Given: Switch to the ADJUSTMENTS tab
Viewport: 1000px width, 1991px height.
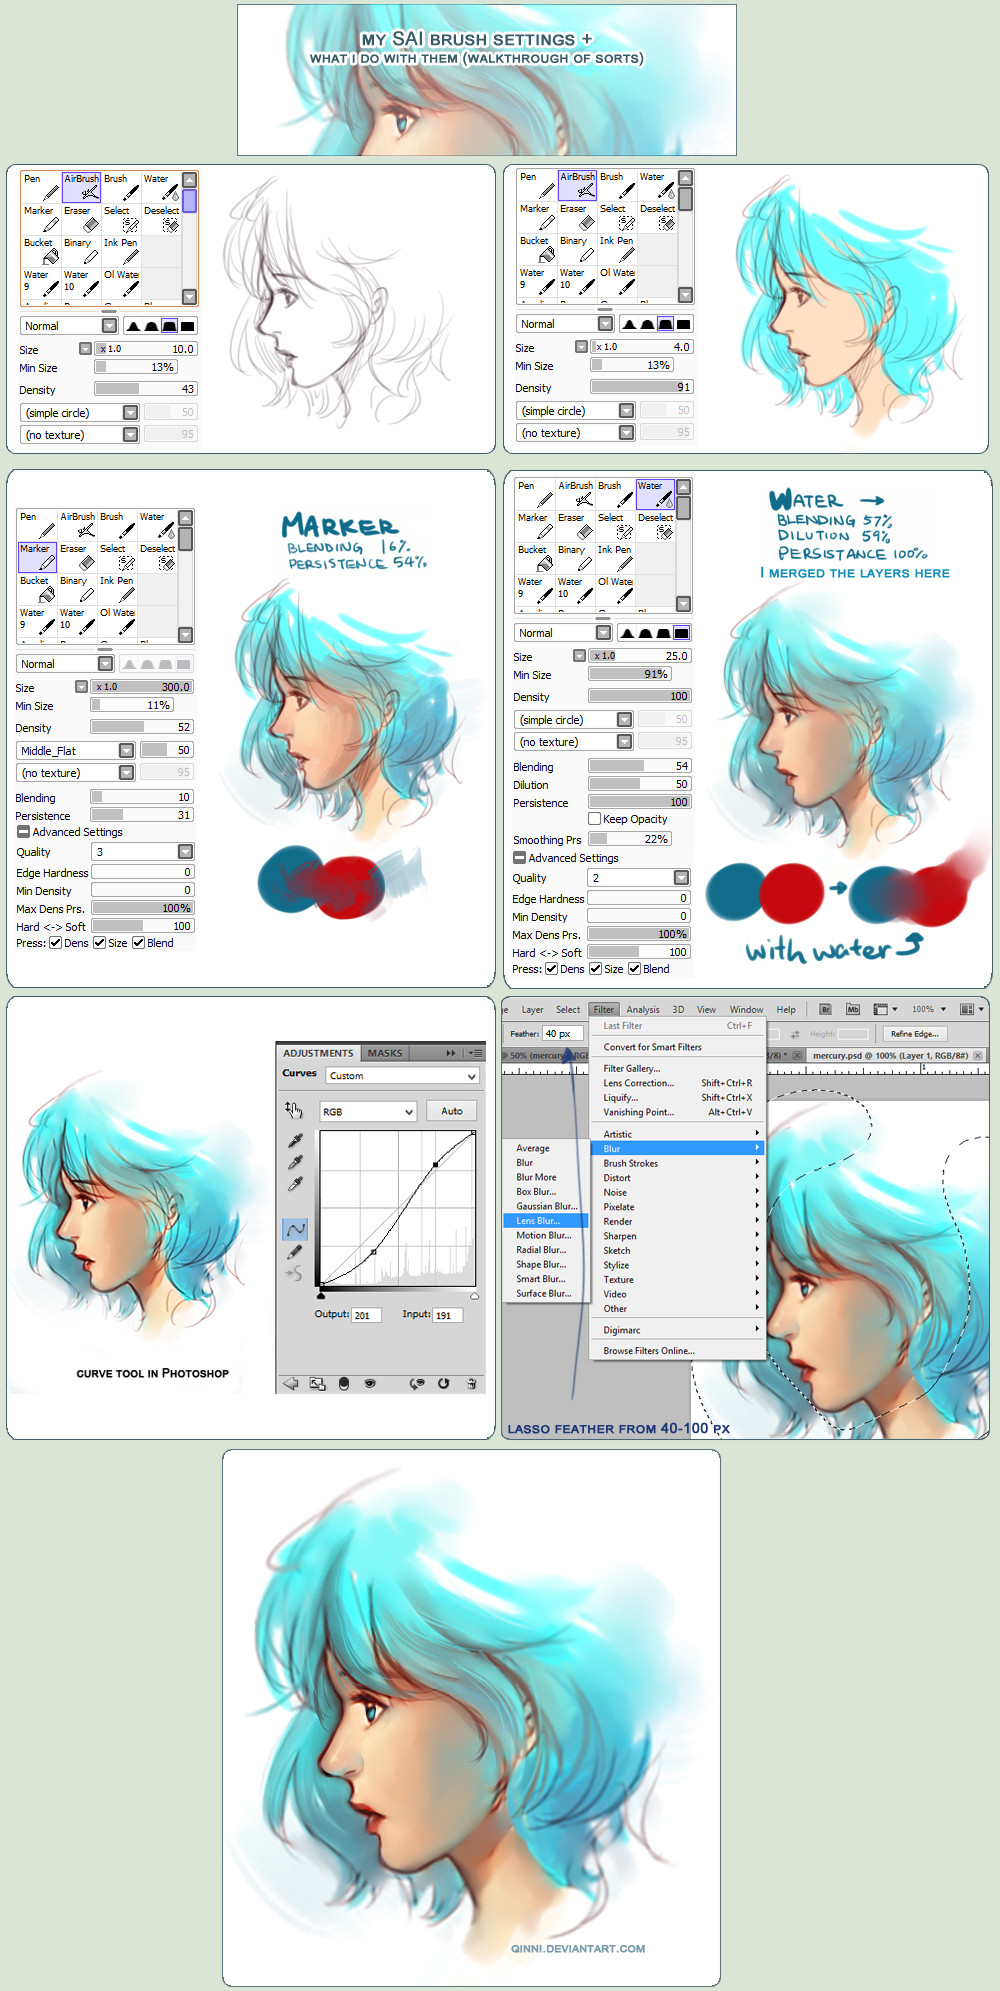Looking at the screenshot, I should point(318,1053).
